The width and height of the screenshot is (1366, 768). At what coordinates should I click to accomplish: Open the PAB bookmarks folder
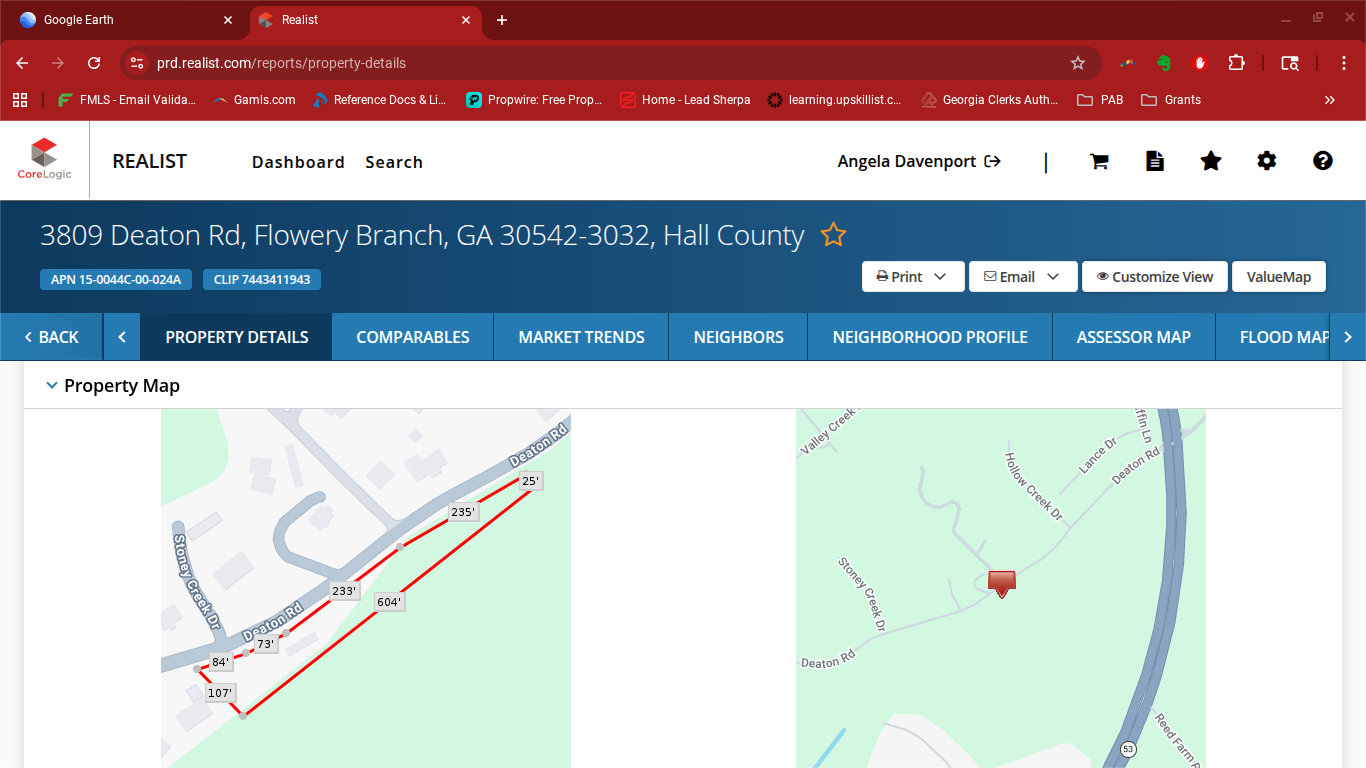(x=1100, y=100)
